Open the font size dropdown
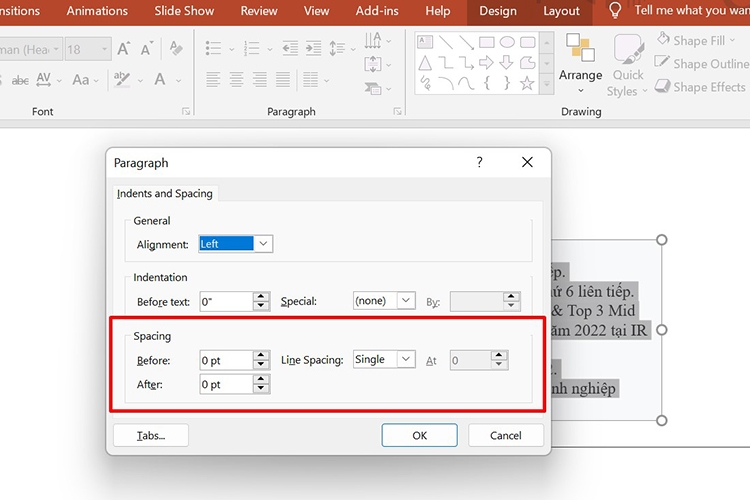This screenshot has height=500, width=750. 105,49
